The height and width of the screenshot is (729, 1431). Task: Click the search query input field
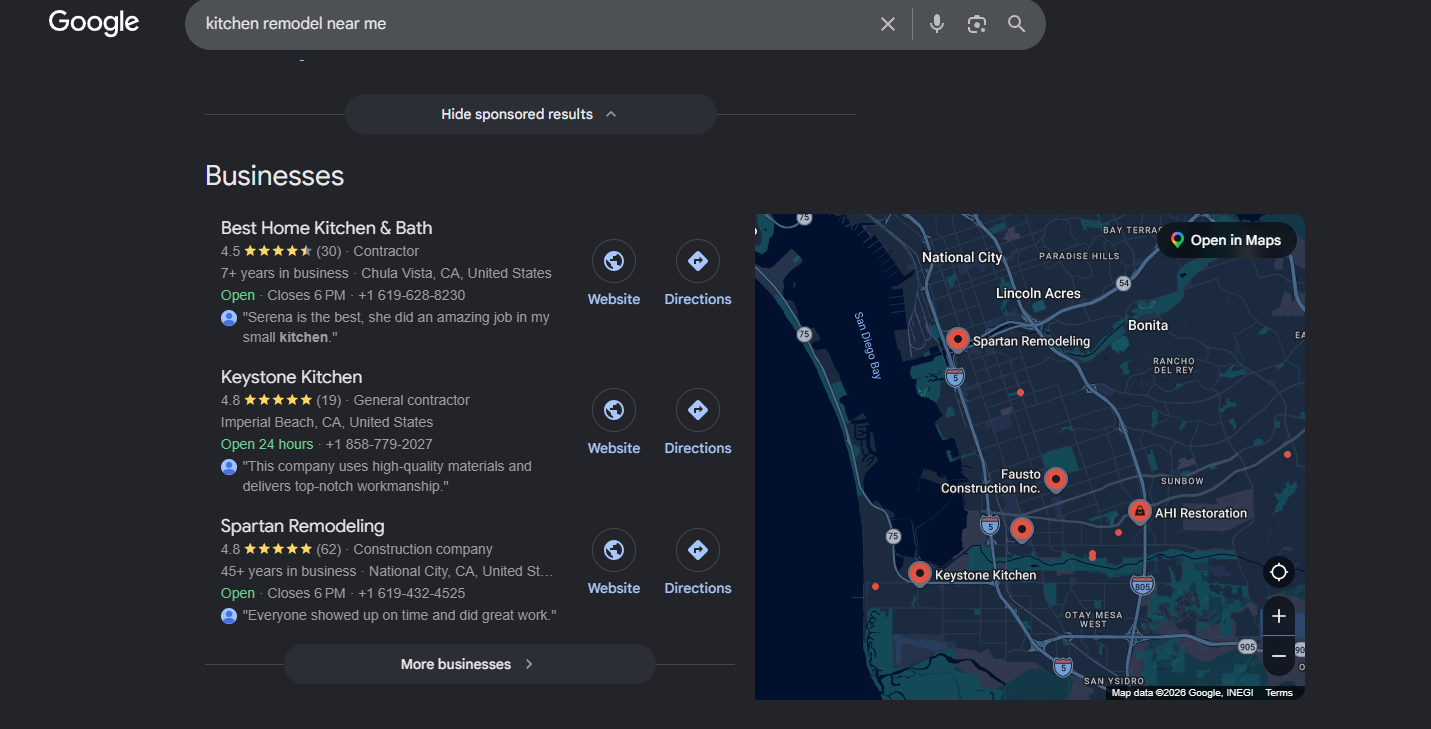pyautogui.click(x=530, y=24)
